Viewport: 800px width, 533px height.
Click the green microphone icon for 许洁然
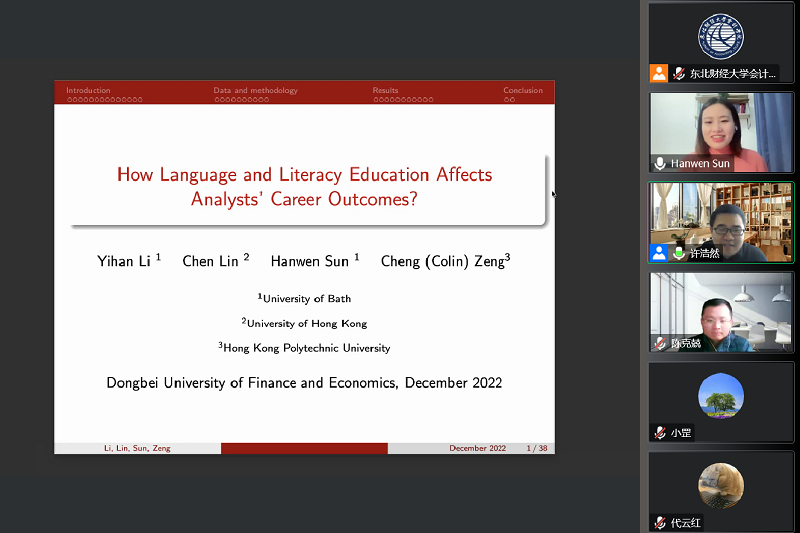tap(679, 253)
